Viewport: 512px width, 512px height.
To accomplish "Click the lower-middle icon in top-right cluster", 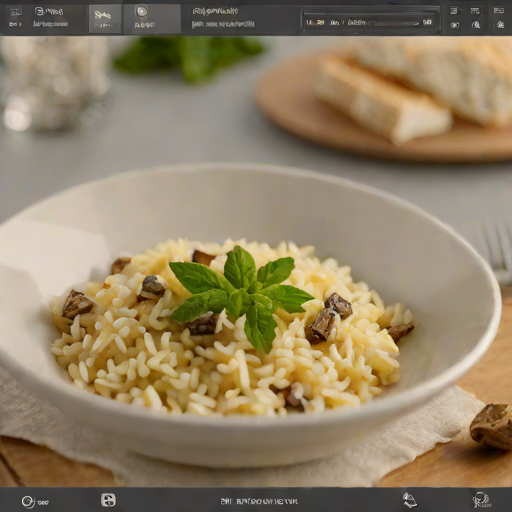I will point(476,25).
